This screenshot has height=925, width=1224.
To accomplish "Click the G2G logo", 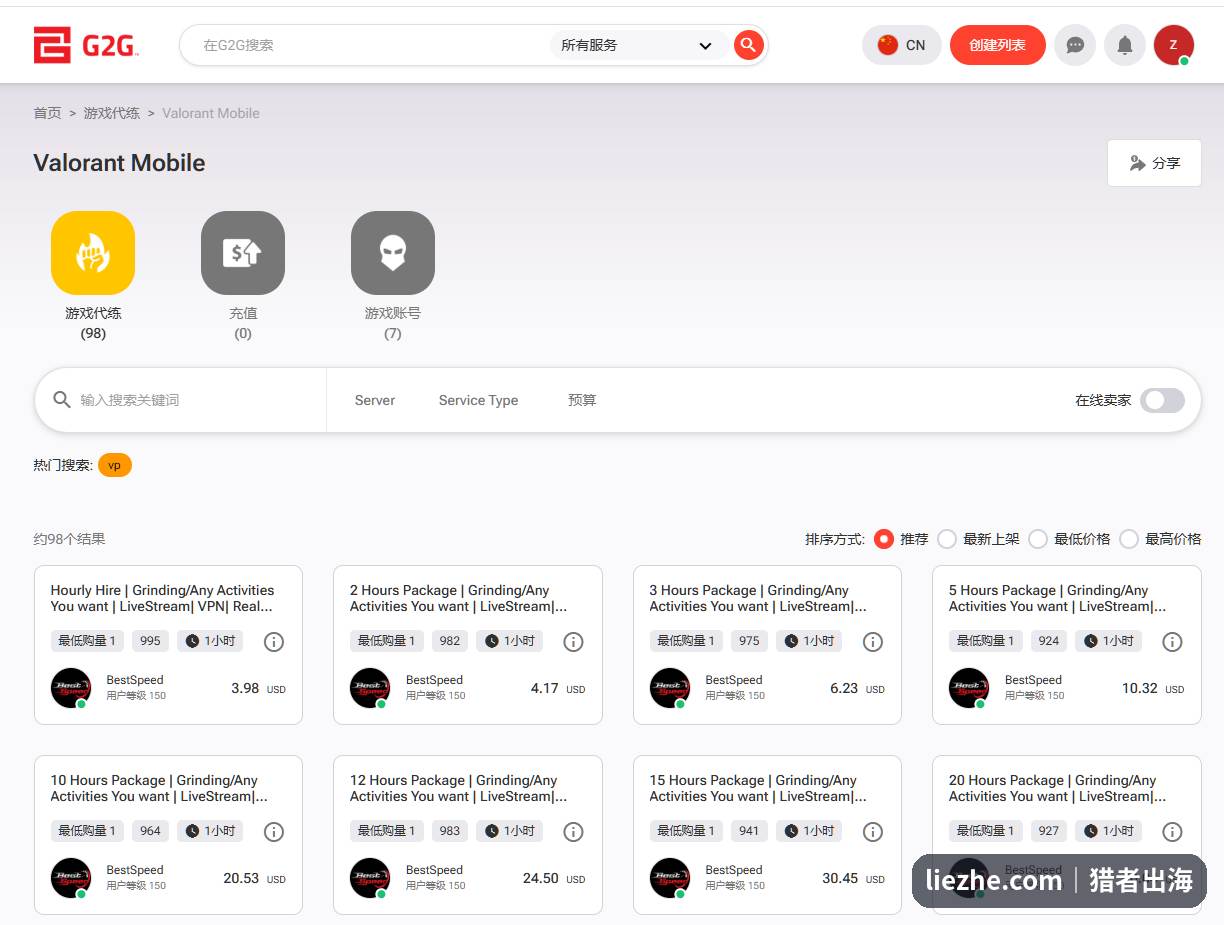I will coord(86,45).
